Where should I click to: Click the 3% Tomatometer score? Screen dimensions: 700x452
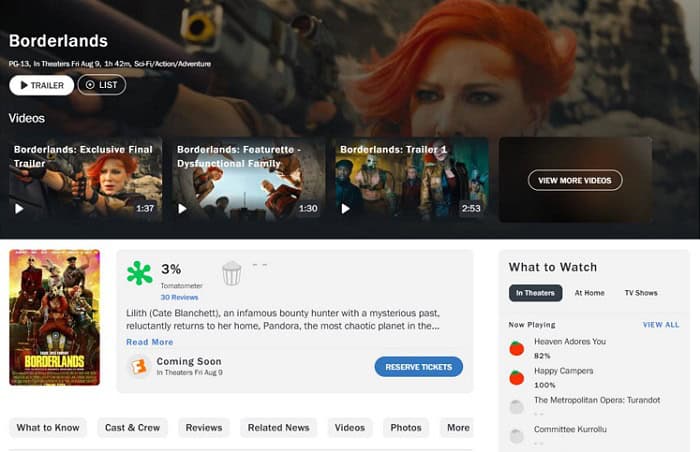pyautogui.click(x=171, y=269)
